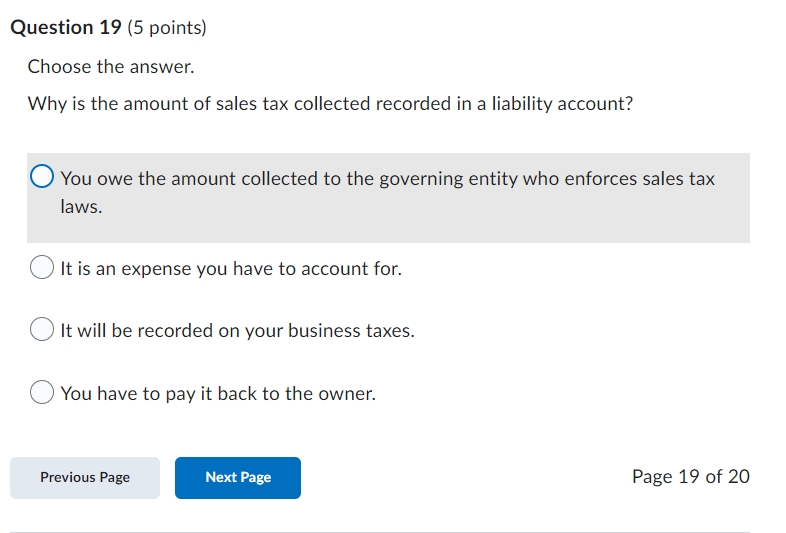The width and height of the screenshot is (786, 533).
Task: Click the word 'laws.' in the first answer
Action: click(x=81, y=209)
